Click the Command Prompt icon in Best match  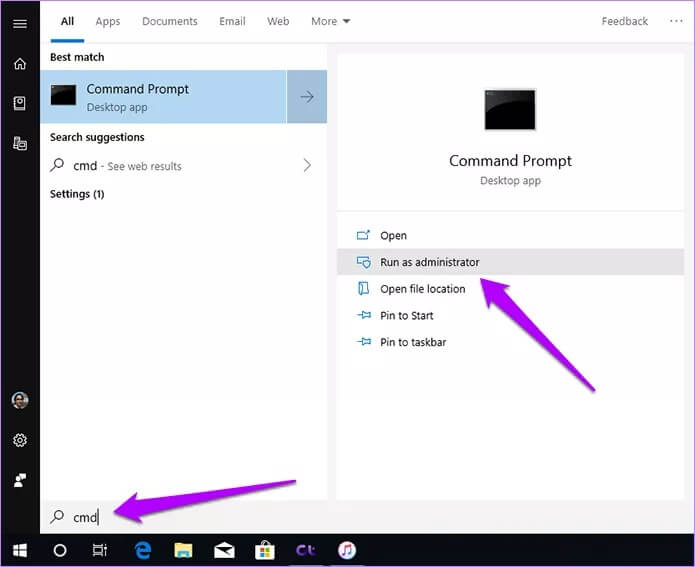coord(63,95)
